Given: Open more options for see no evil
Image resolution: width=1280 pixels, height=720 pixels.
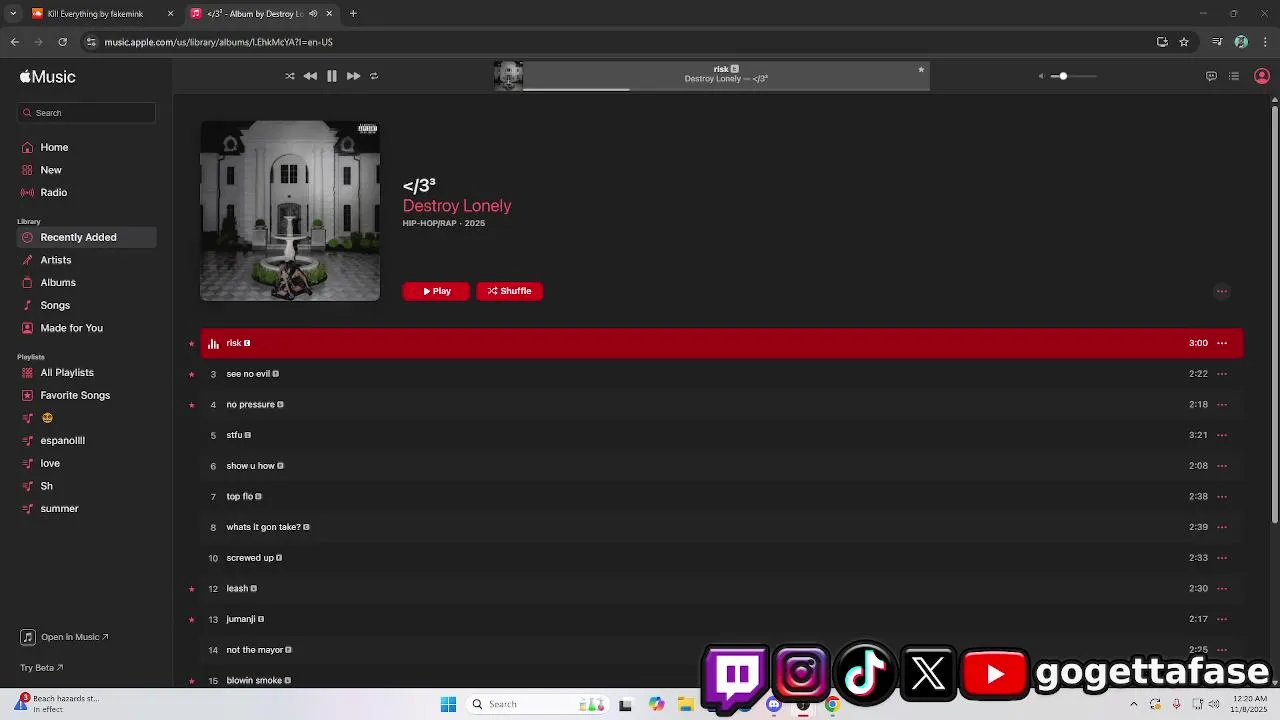Looking at the screenshot, I should tap(1222, 374).
